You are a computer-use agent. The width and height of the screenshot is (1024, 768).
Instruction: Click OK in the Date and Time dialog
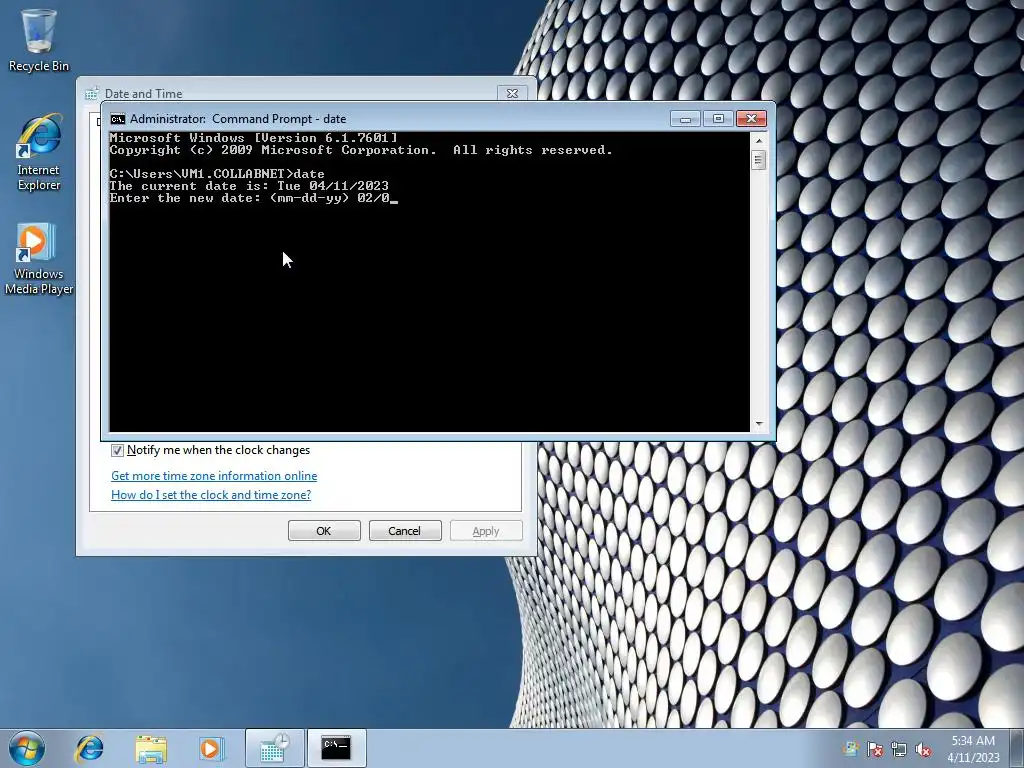[x=324, y=530]
